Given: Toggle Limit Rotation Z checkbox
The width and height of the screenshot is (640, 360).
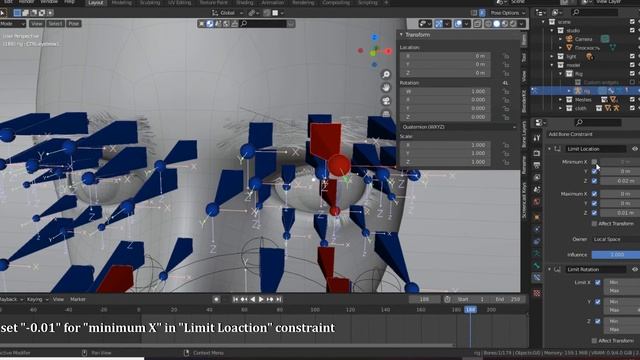Looking at the screenshot, I should (x=598, y=321).
